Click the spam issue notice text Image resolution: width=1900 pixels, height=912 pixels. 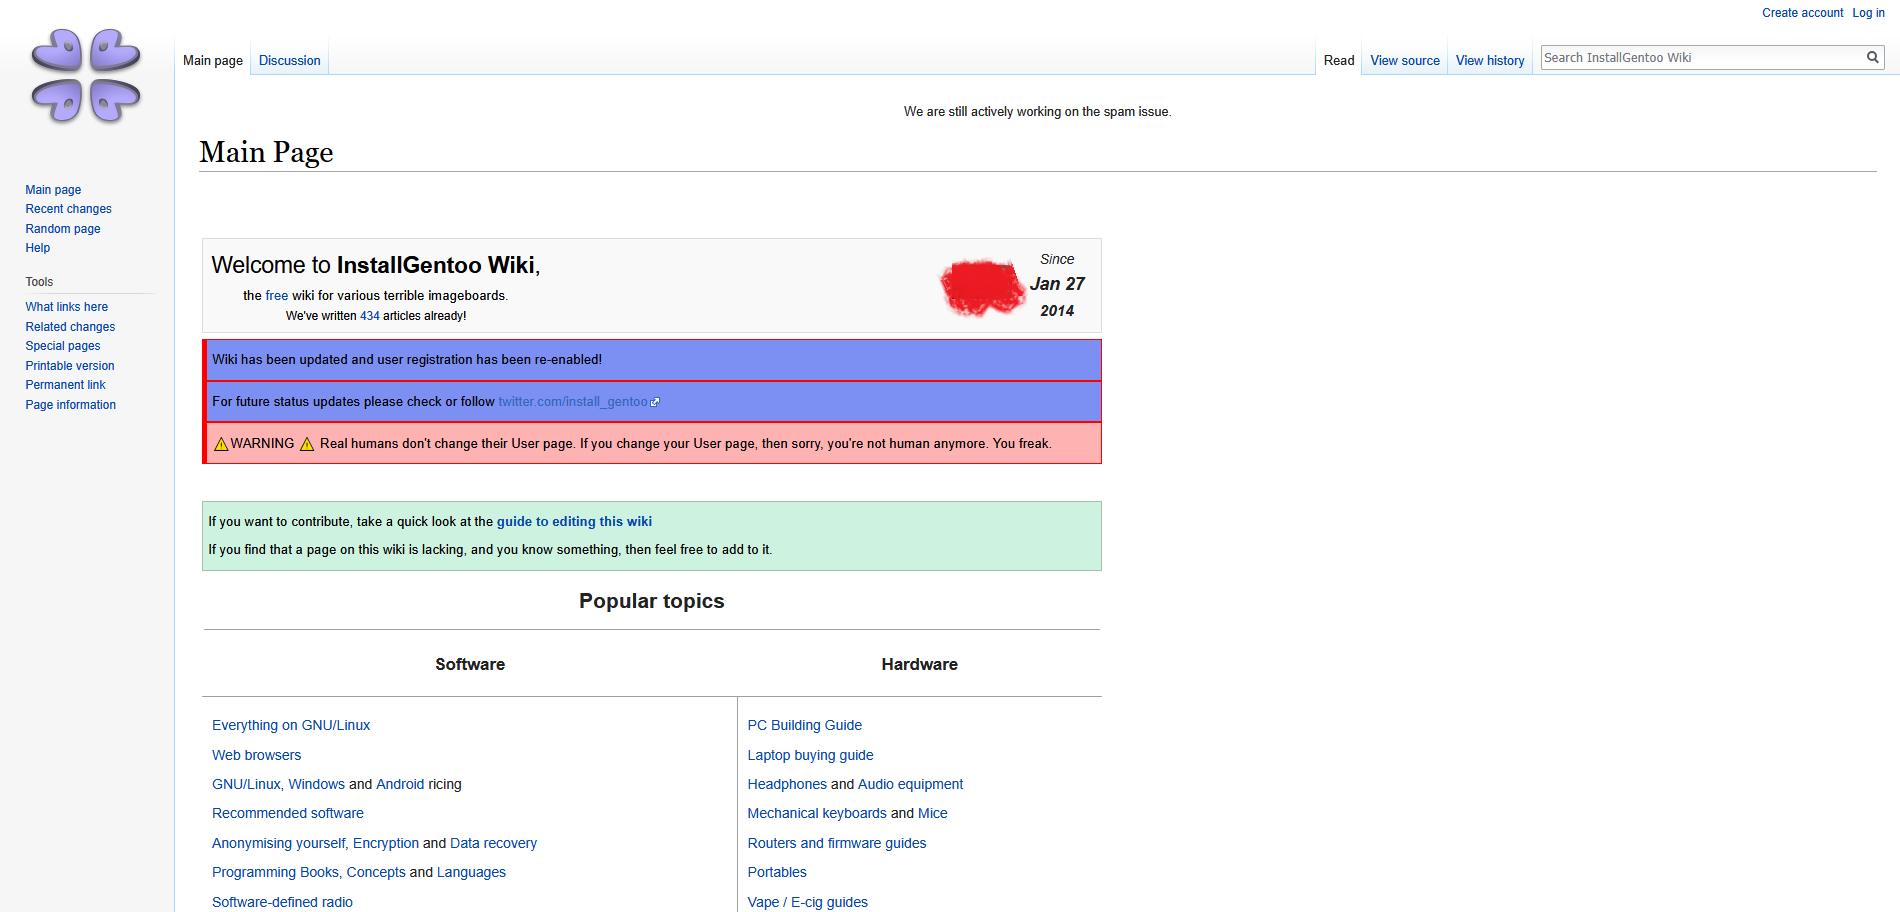(x=1037, y=112)
